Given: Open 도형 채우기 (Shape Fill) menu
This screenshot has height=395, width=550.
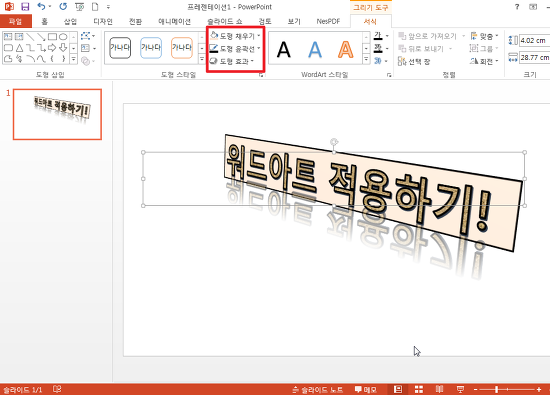Looking at the screenshot, I should click(x=235, y=36).
